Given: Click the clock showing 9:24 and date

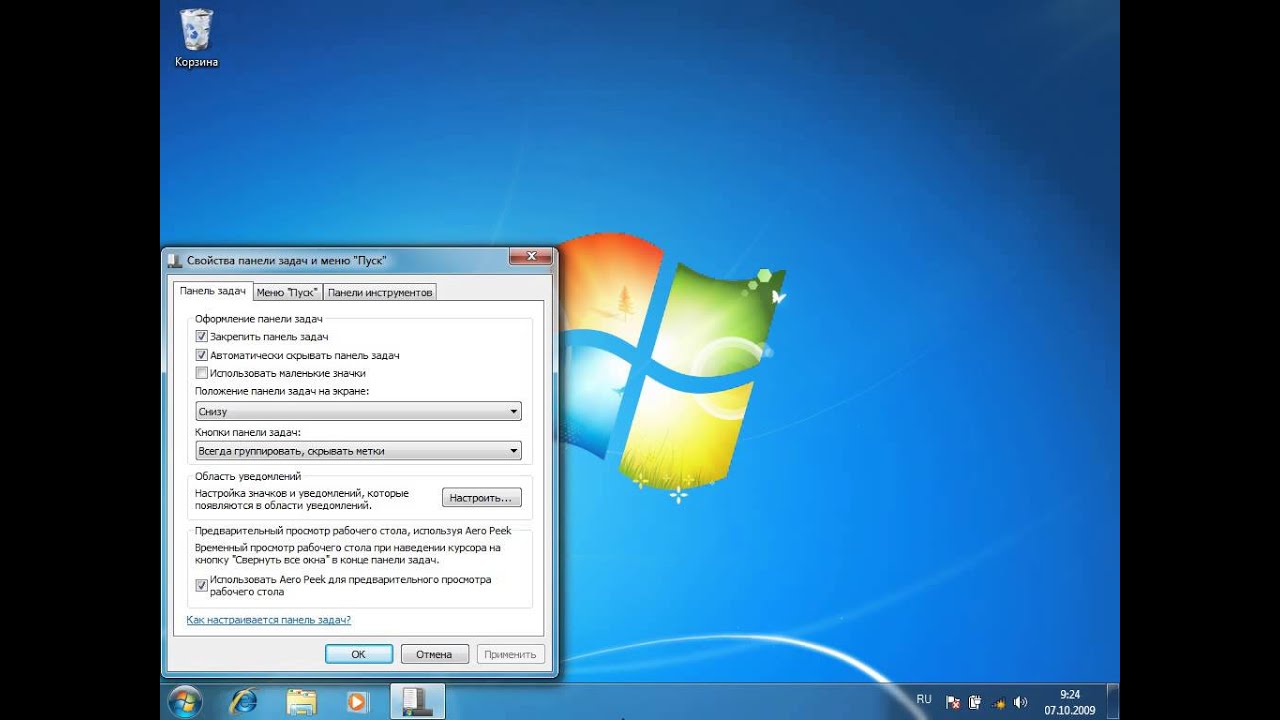Looking at the screenshot, I should tap(1070, 702).
